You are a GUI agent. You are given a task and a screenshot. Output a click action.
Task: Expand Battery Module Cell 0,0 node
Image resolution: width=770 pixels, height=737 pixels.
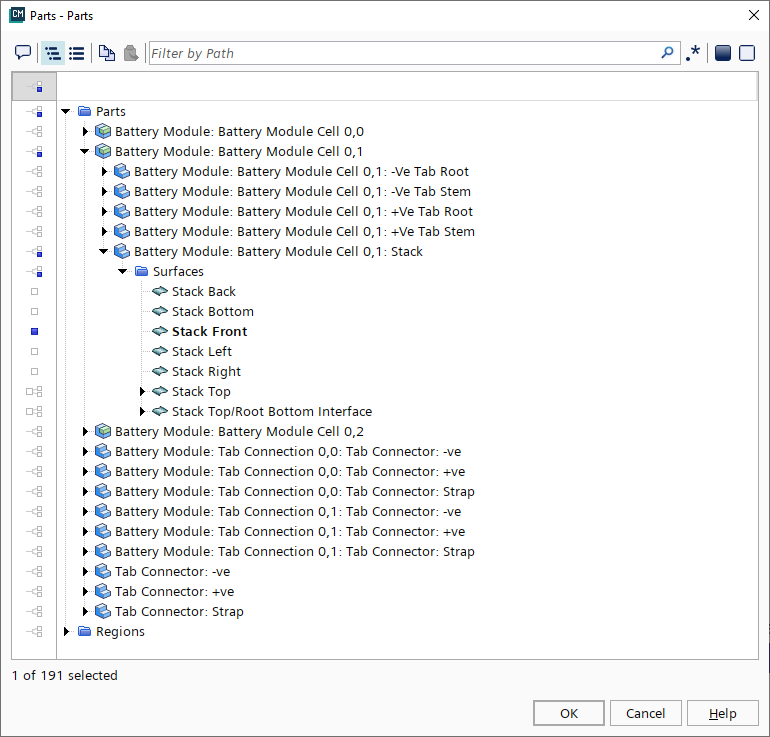click(x=85, y=131)
